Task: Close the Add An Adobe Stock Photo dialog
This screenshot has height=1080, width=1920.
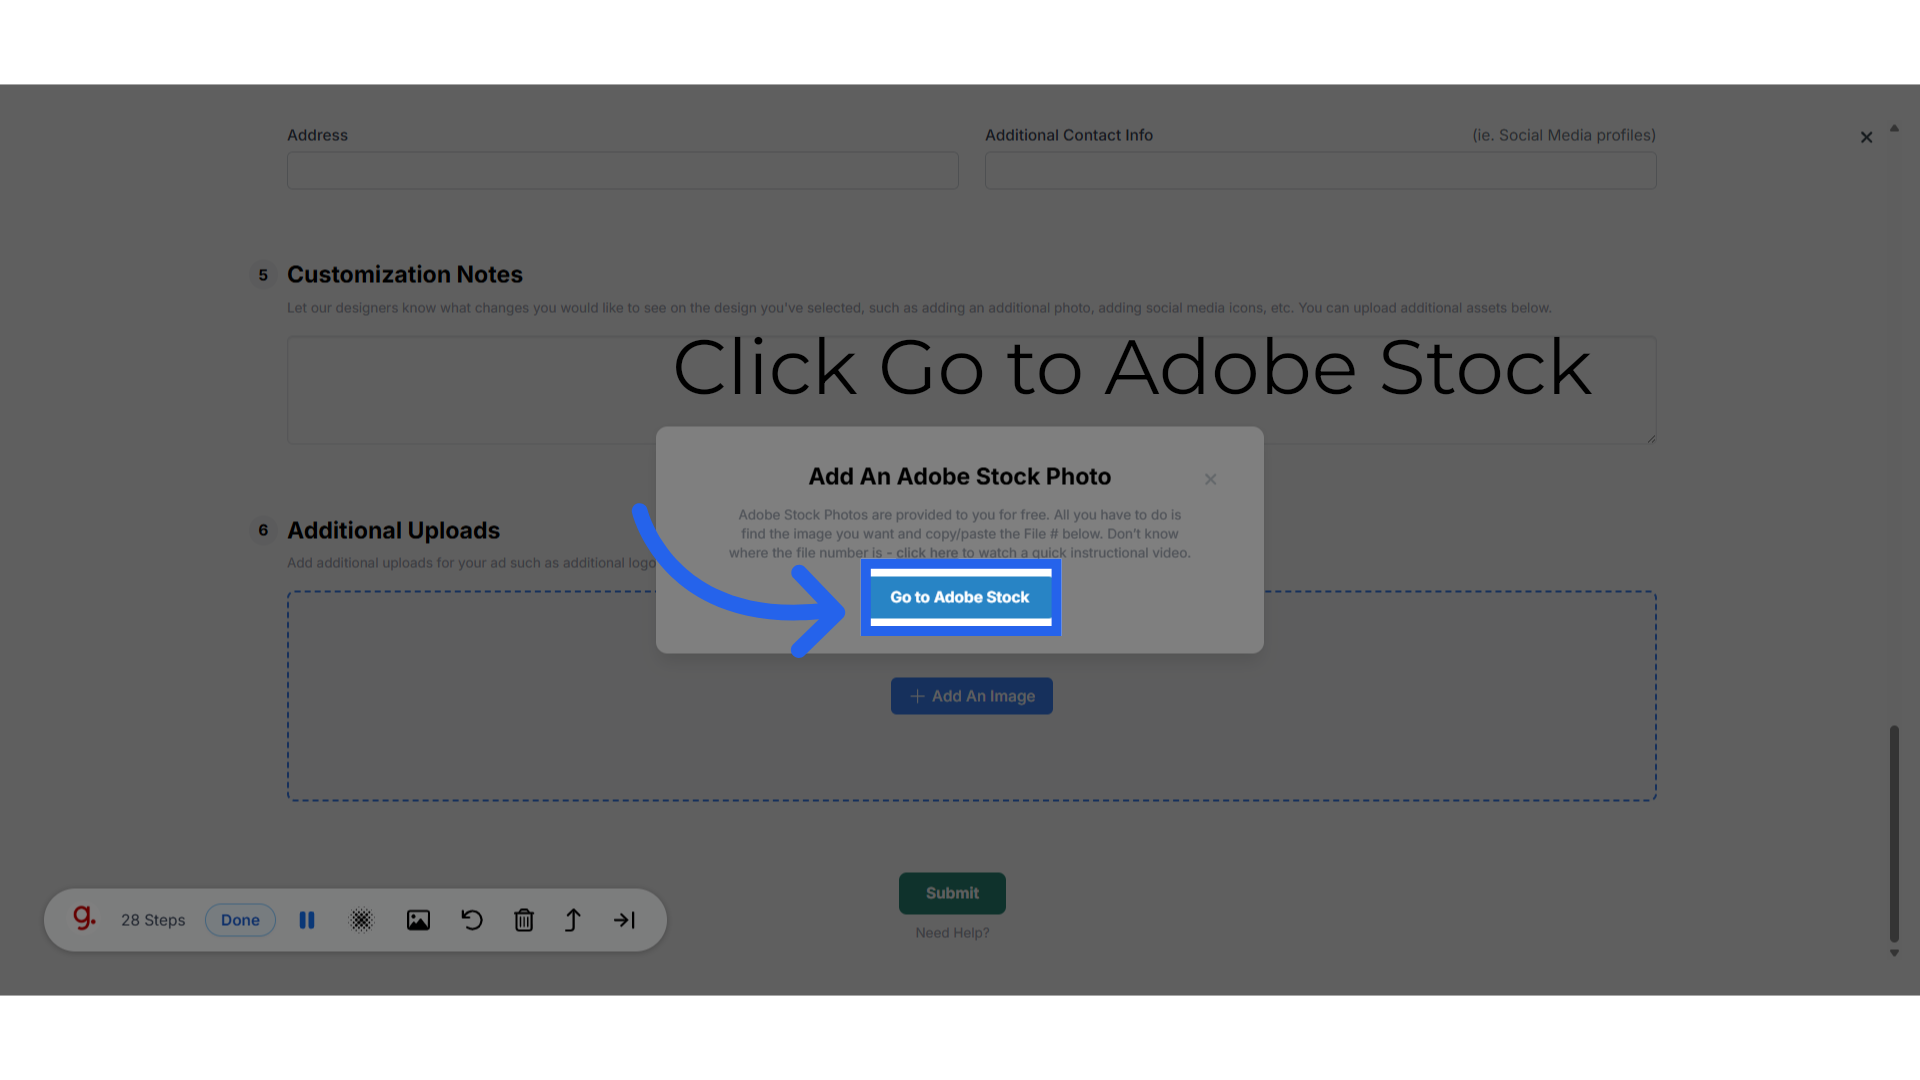Action: (x=1210, y=479)
